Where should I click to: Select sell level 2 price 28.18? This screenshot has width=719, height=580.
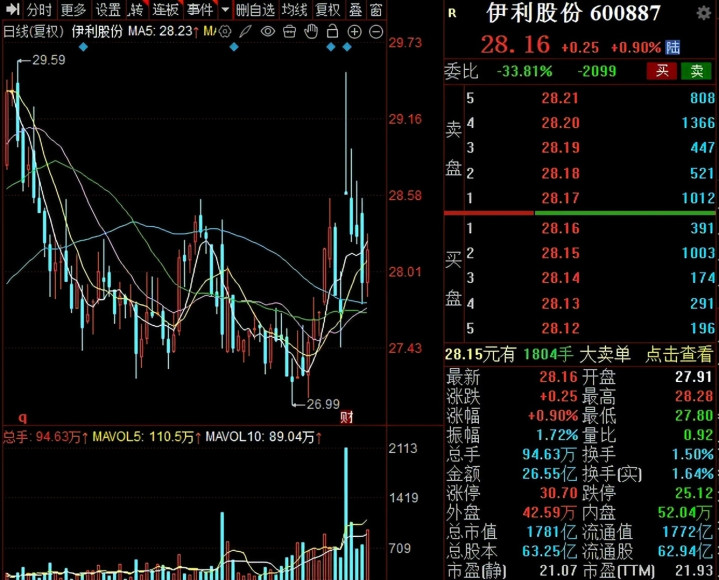tap(560, 173)
